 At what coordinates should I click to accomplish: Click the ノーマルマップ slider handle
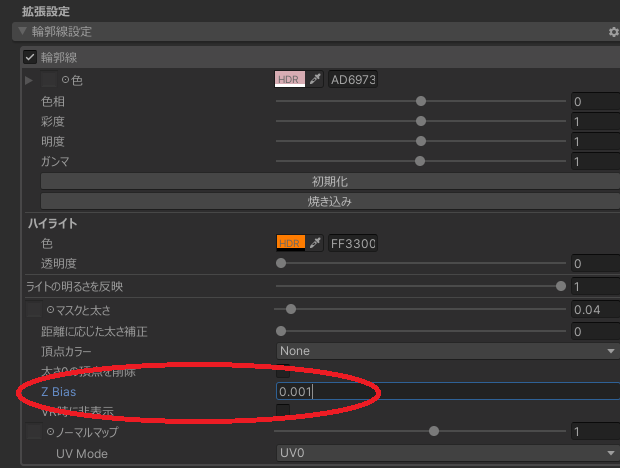tap(434, 431)
